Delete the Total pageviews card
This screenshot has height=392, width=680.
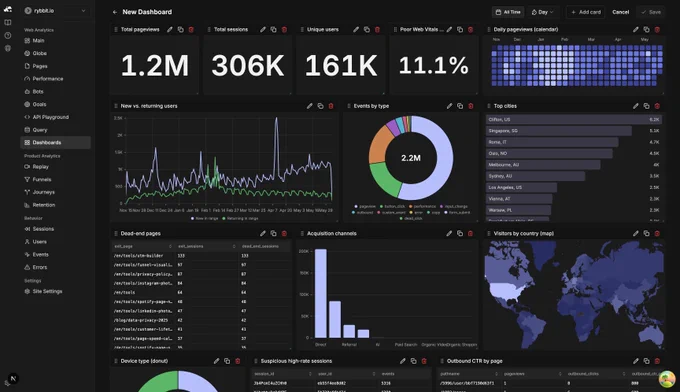pyautogui.click(x=191, y=29)
